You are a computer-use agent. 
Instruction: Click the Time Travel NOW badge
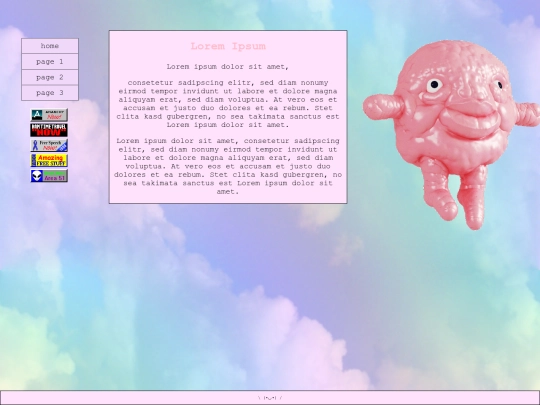(x=49, y=130)
